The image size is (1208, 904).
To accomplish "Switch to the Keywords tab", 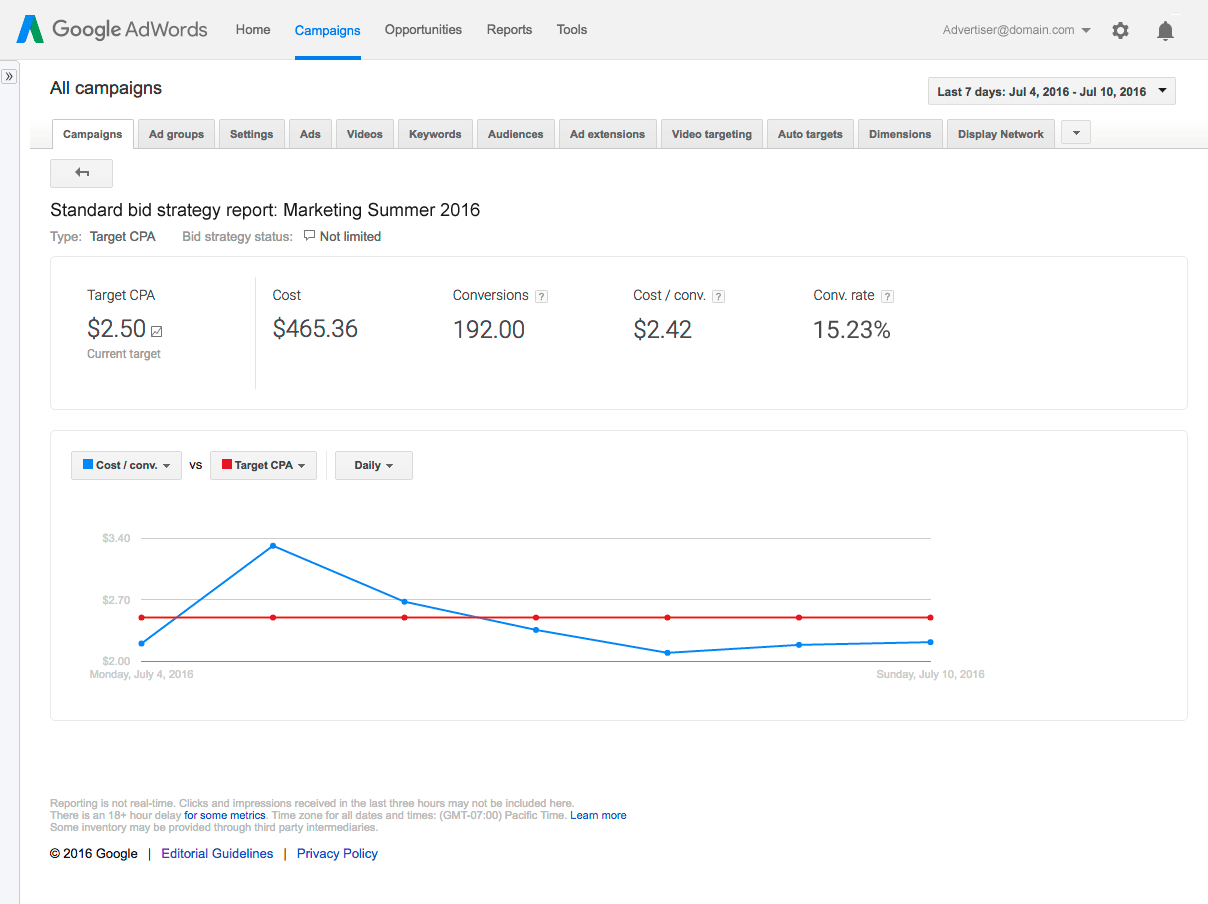I will (434, 133).
